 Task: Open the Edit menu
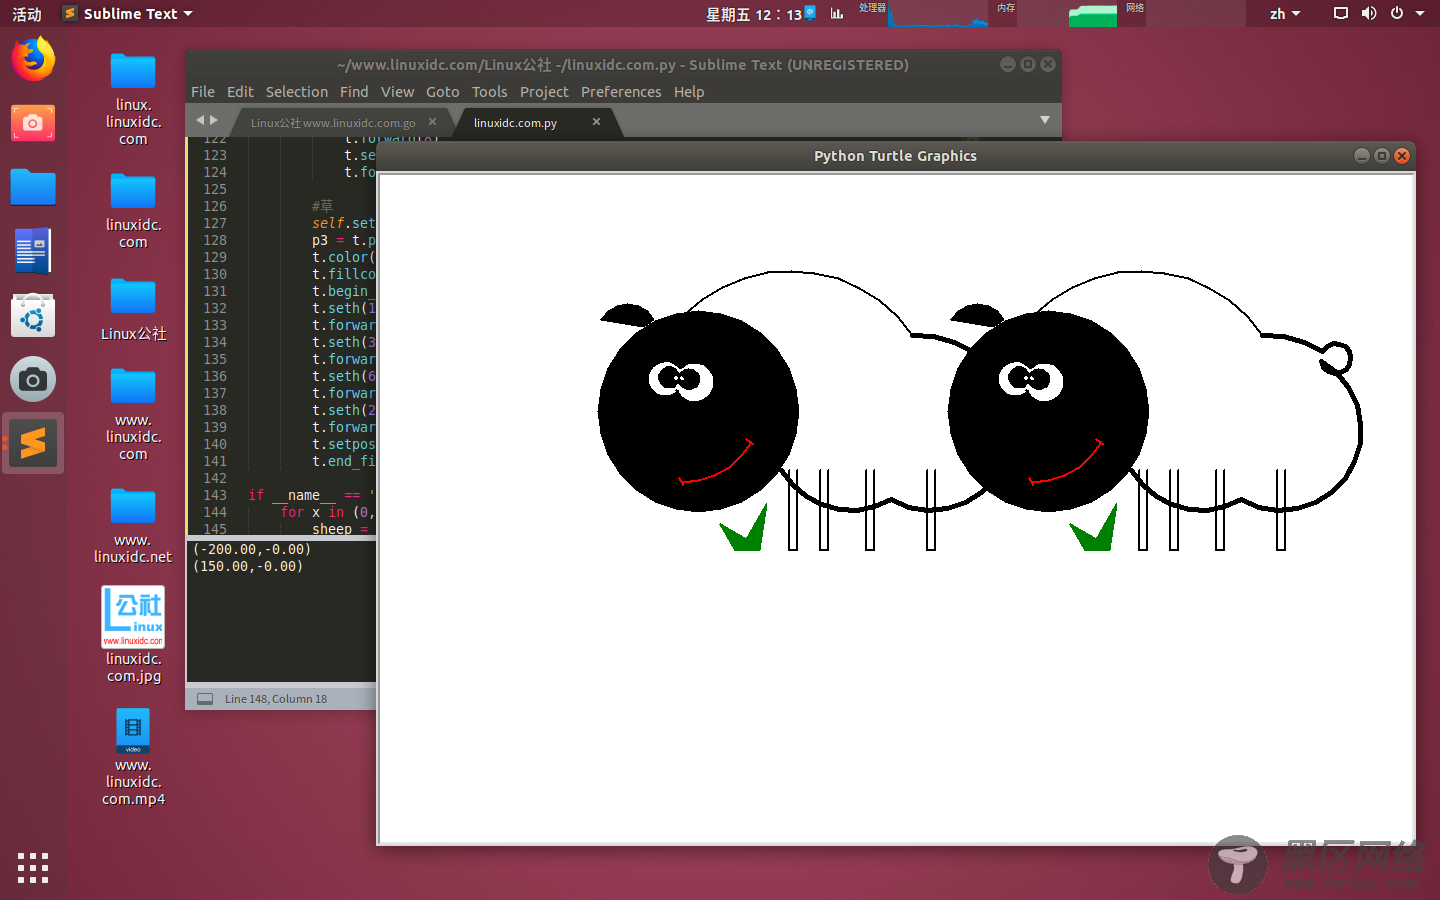pyautogui.click(x=240, y=92)
